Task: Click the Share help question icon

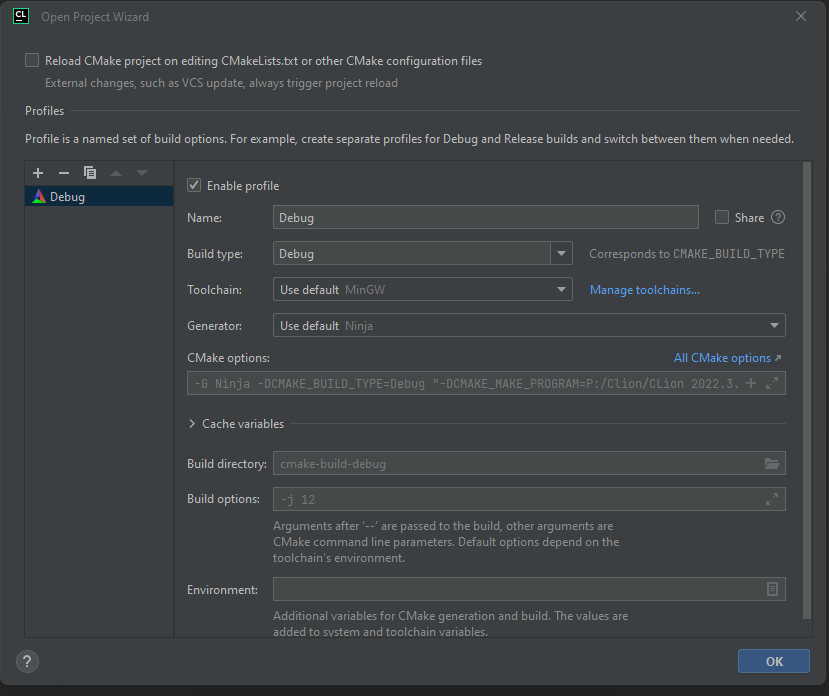Action: pos(778,217)
